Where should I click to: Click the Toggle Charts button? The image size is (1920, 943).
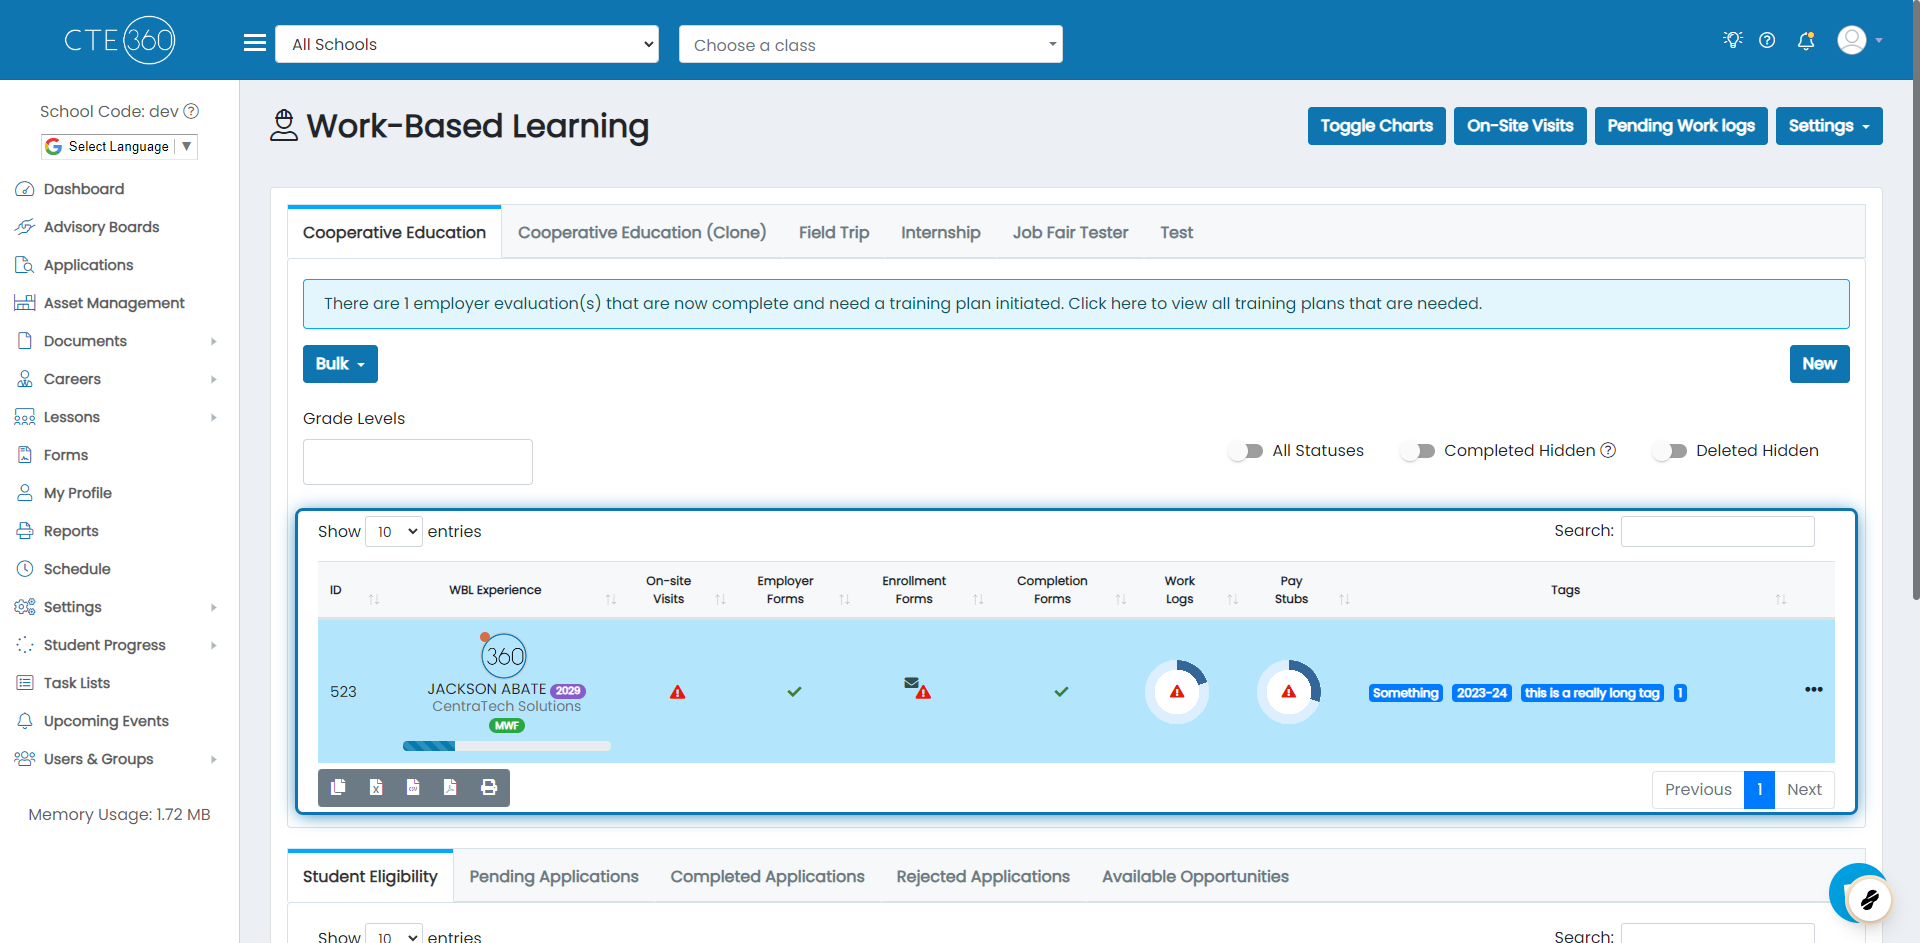point(1376,126)
